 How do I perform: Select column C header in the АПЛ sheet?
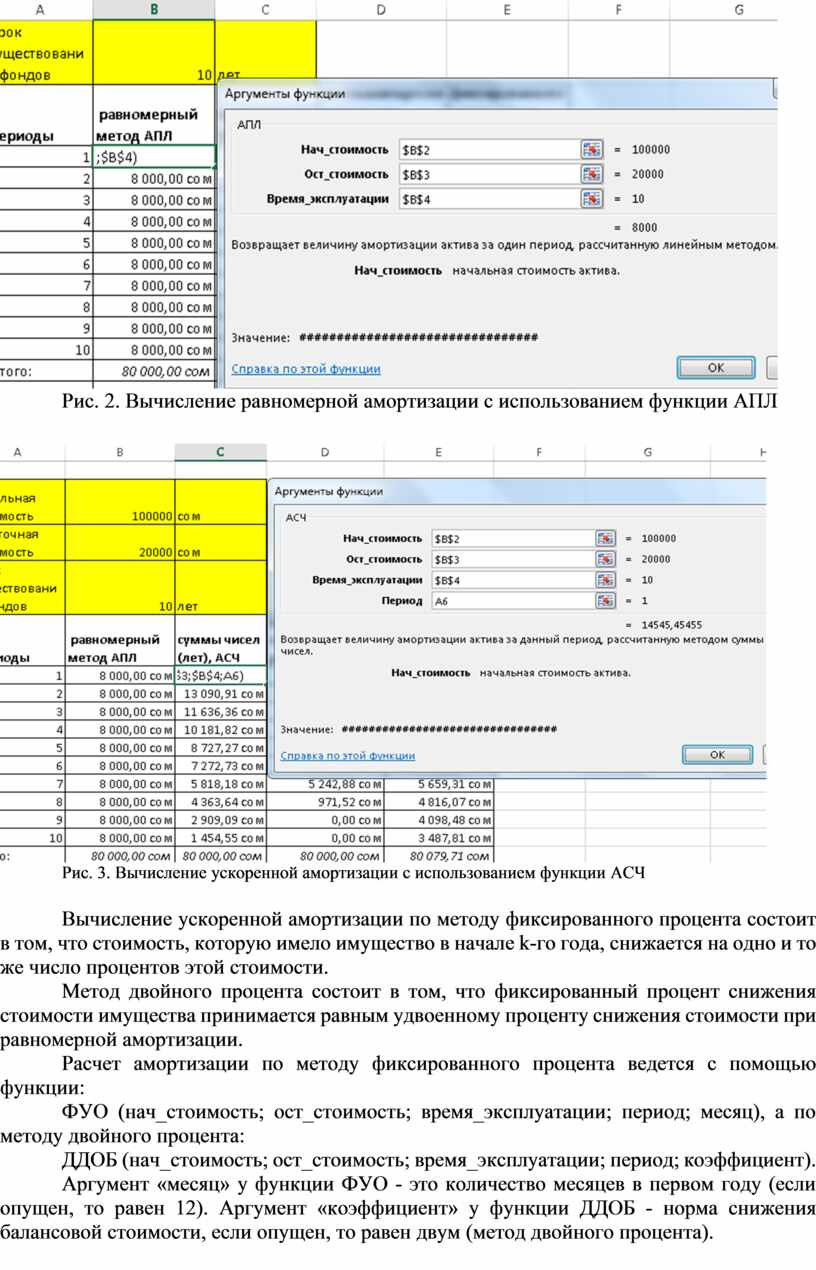click(266, 9)
